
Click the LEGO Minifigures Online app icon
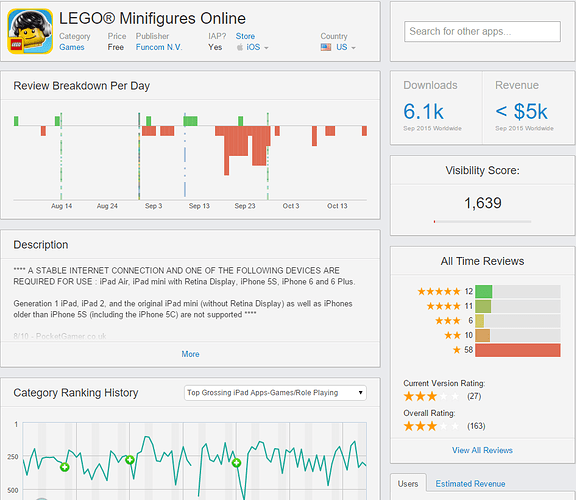(30, 31)
